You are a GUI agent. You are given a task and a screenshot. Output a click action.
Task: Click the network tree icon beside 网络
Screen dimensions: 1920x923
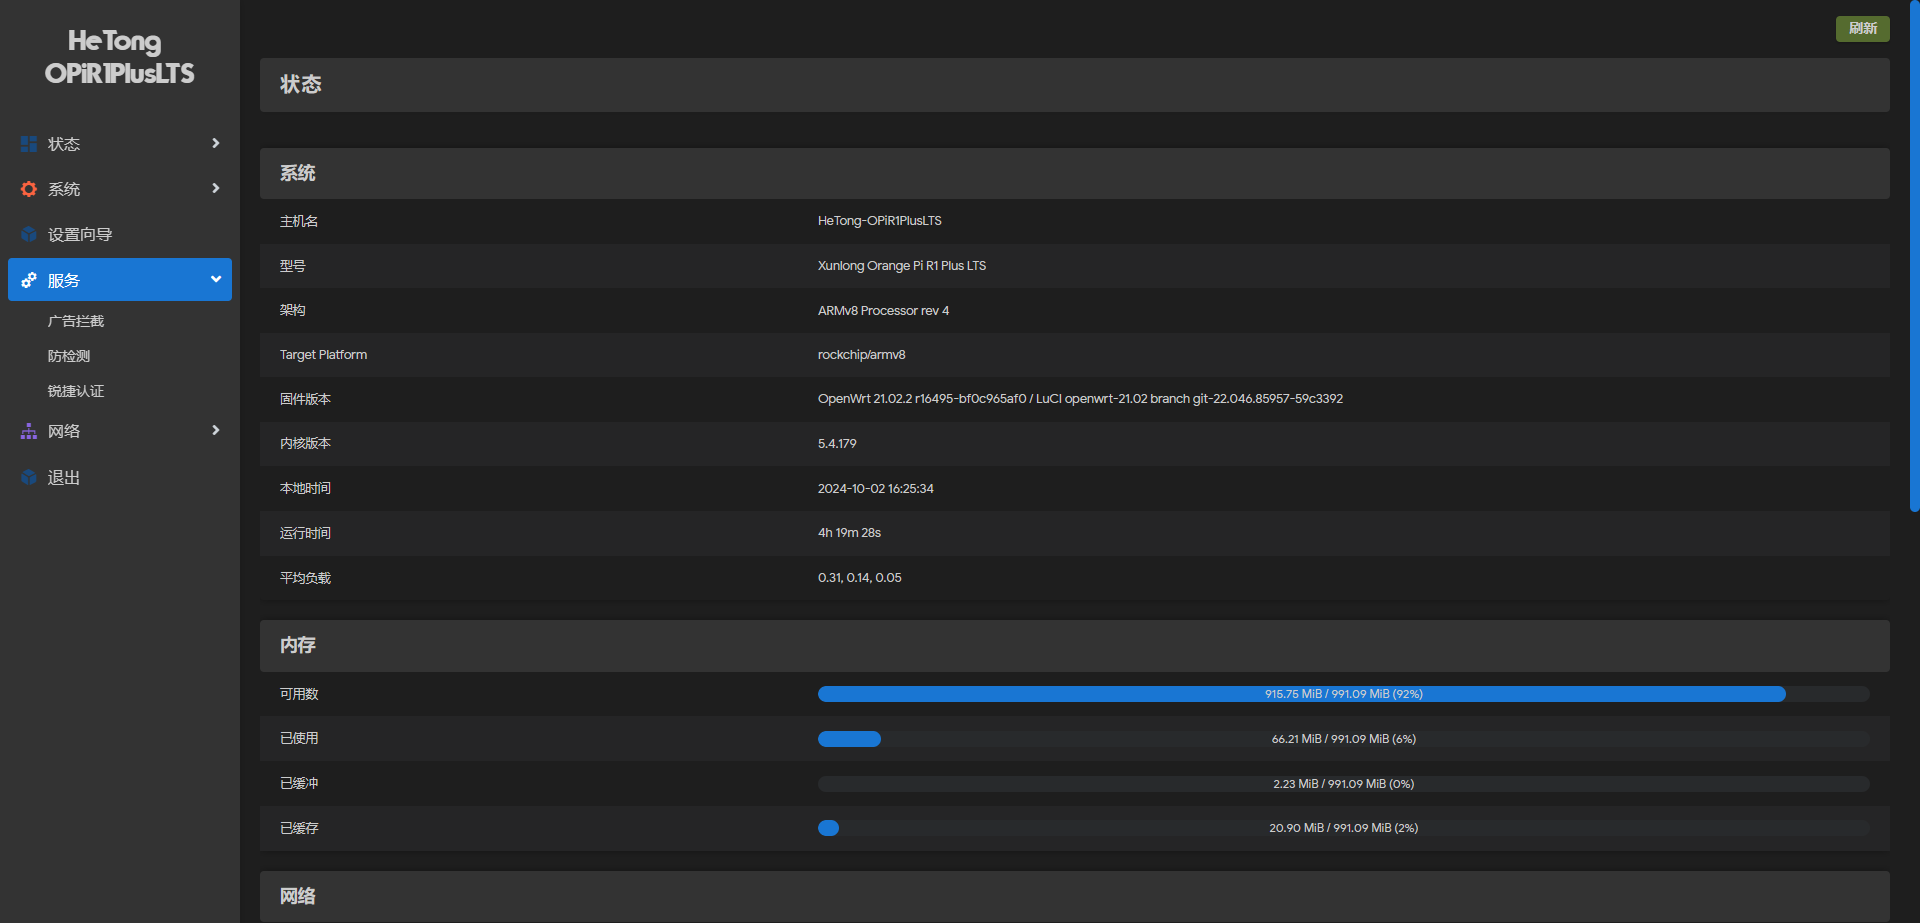29,431
